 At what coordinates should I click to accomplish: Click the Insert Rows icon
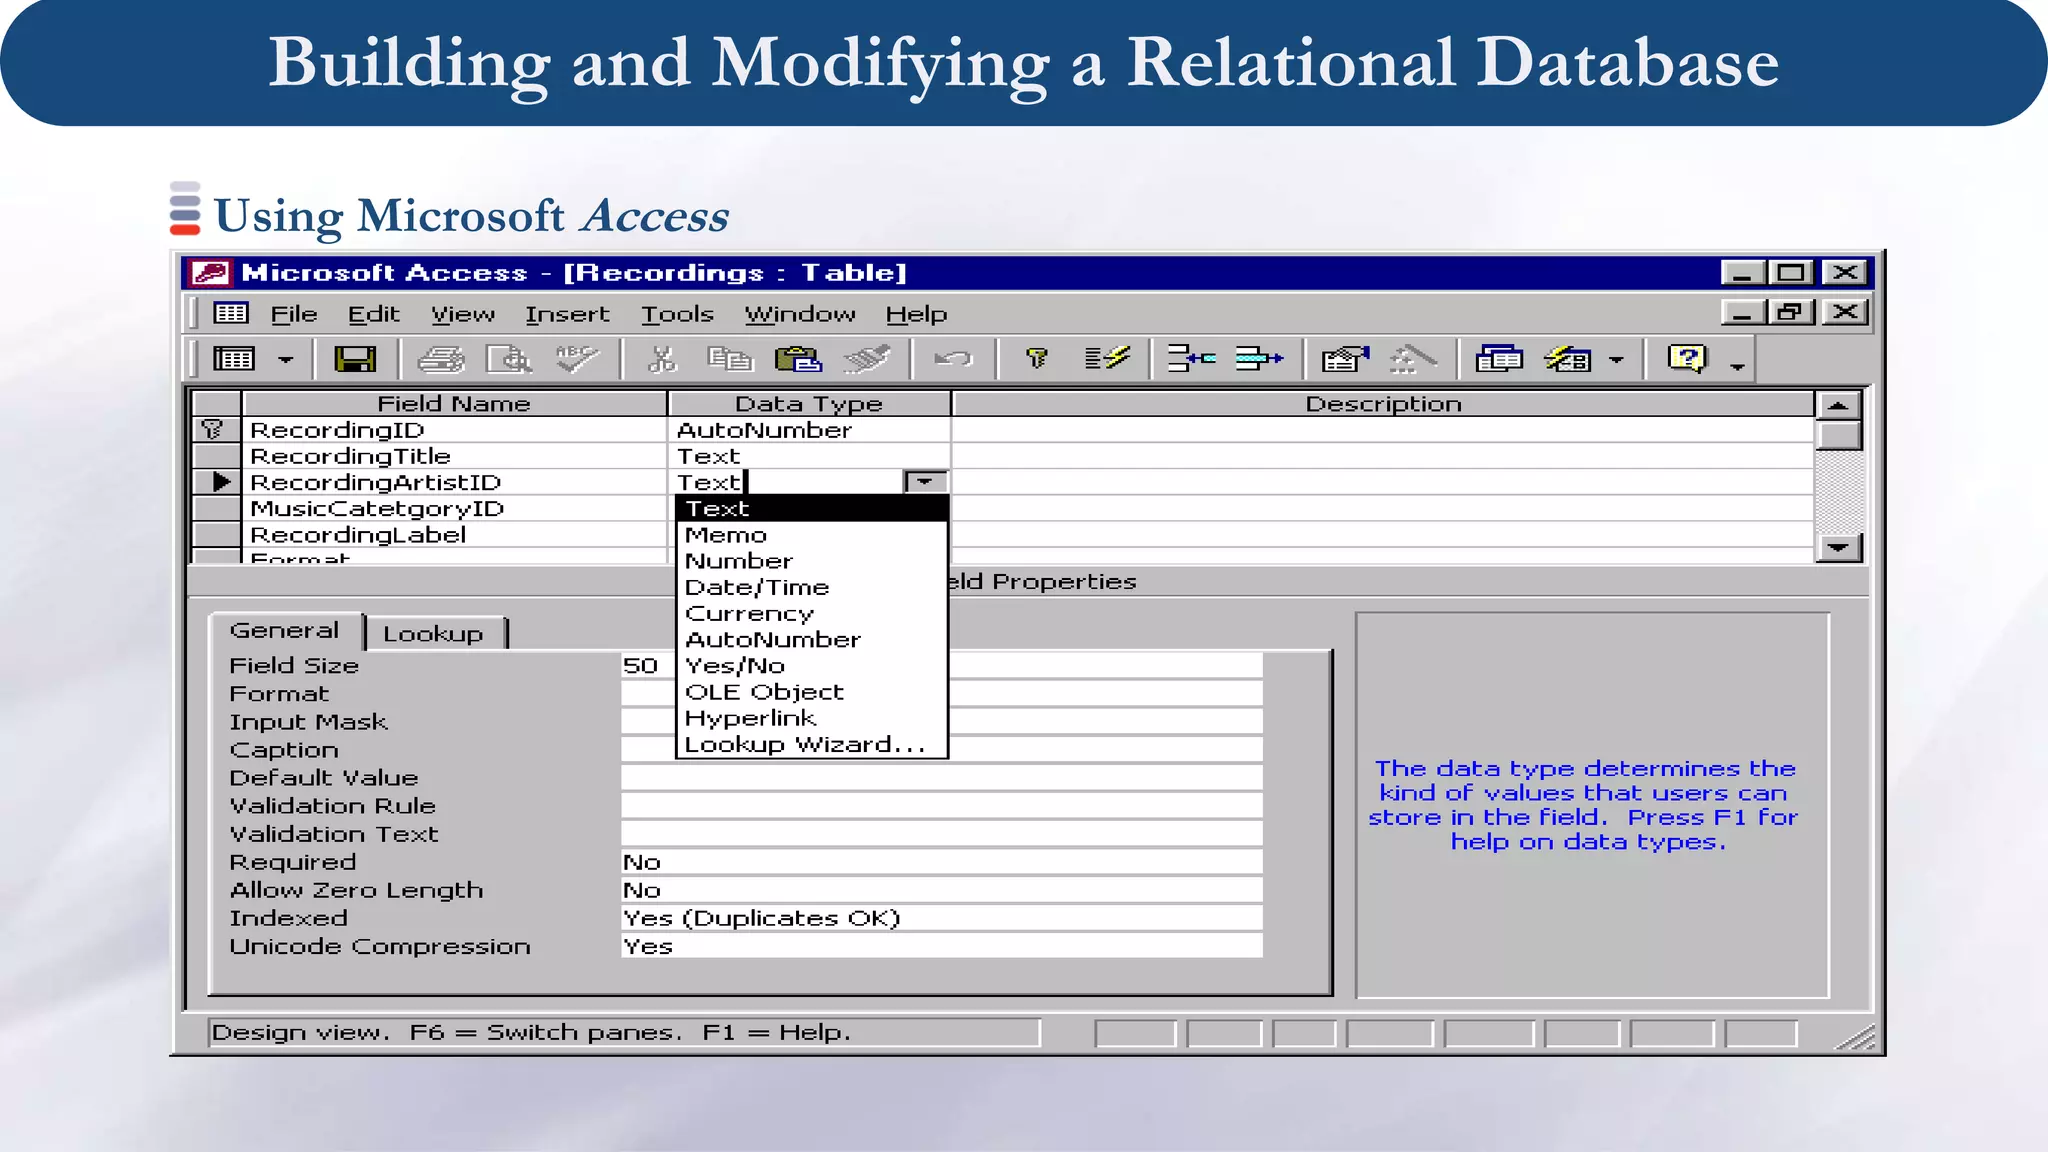[1192, 359]
